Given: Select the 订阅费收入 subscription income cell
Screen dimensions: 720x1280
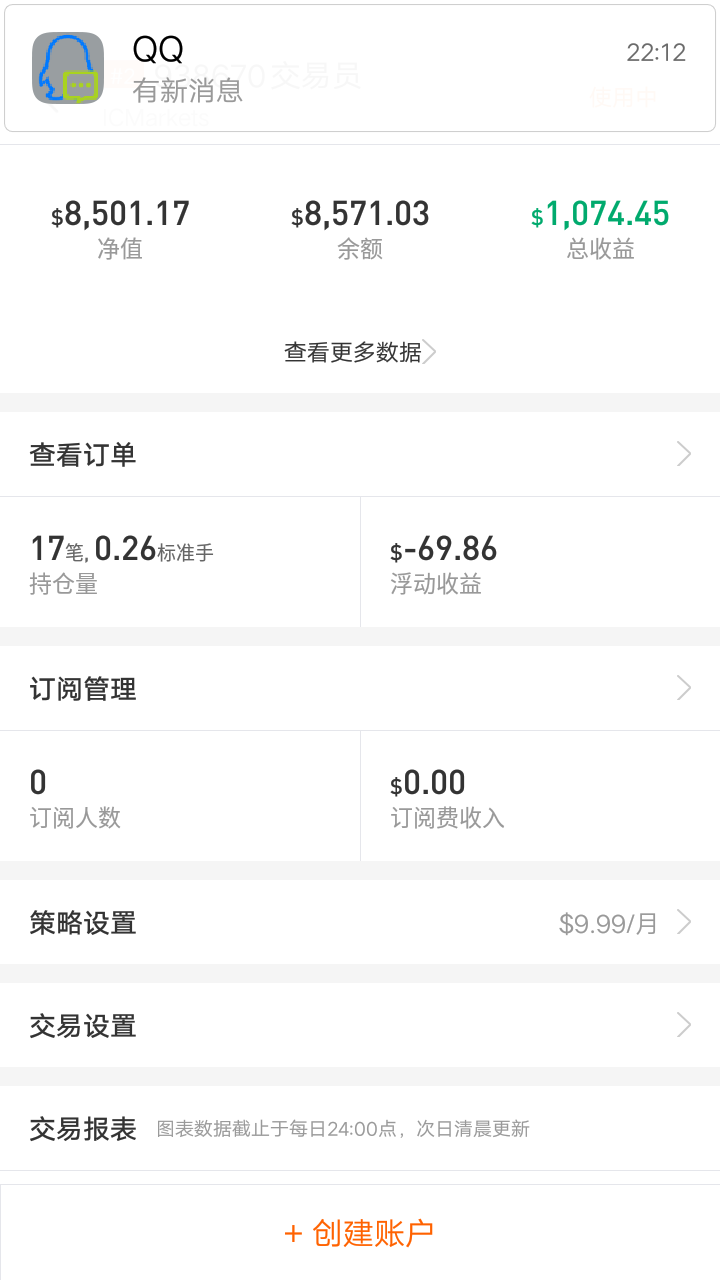Looking at the screenshot, I should coord(540,797).
